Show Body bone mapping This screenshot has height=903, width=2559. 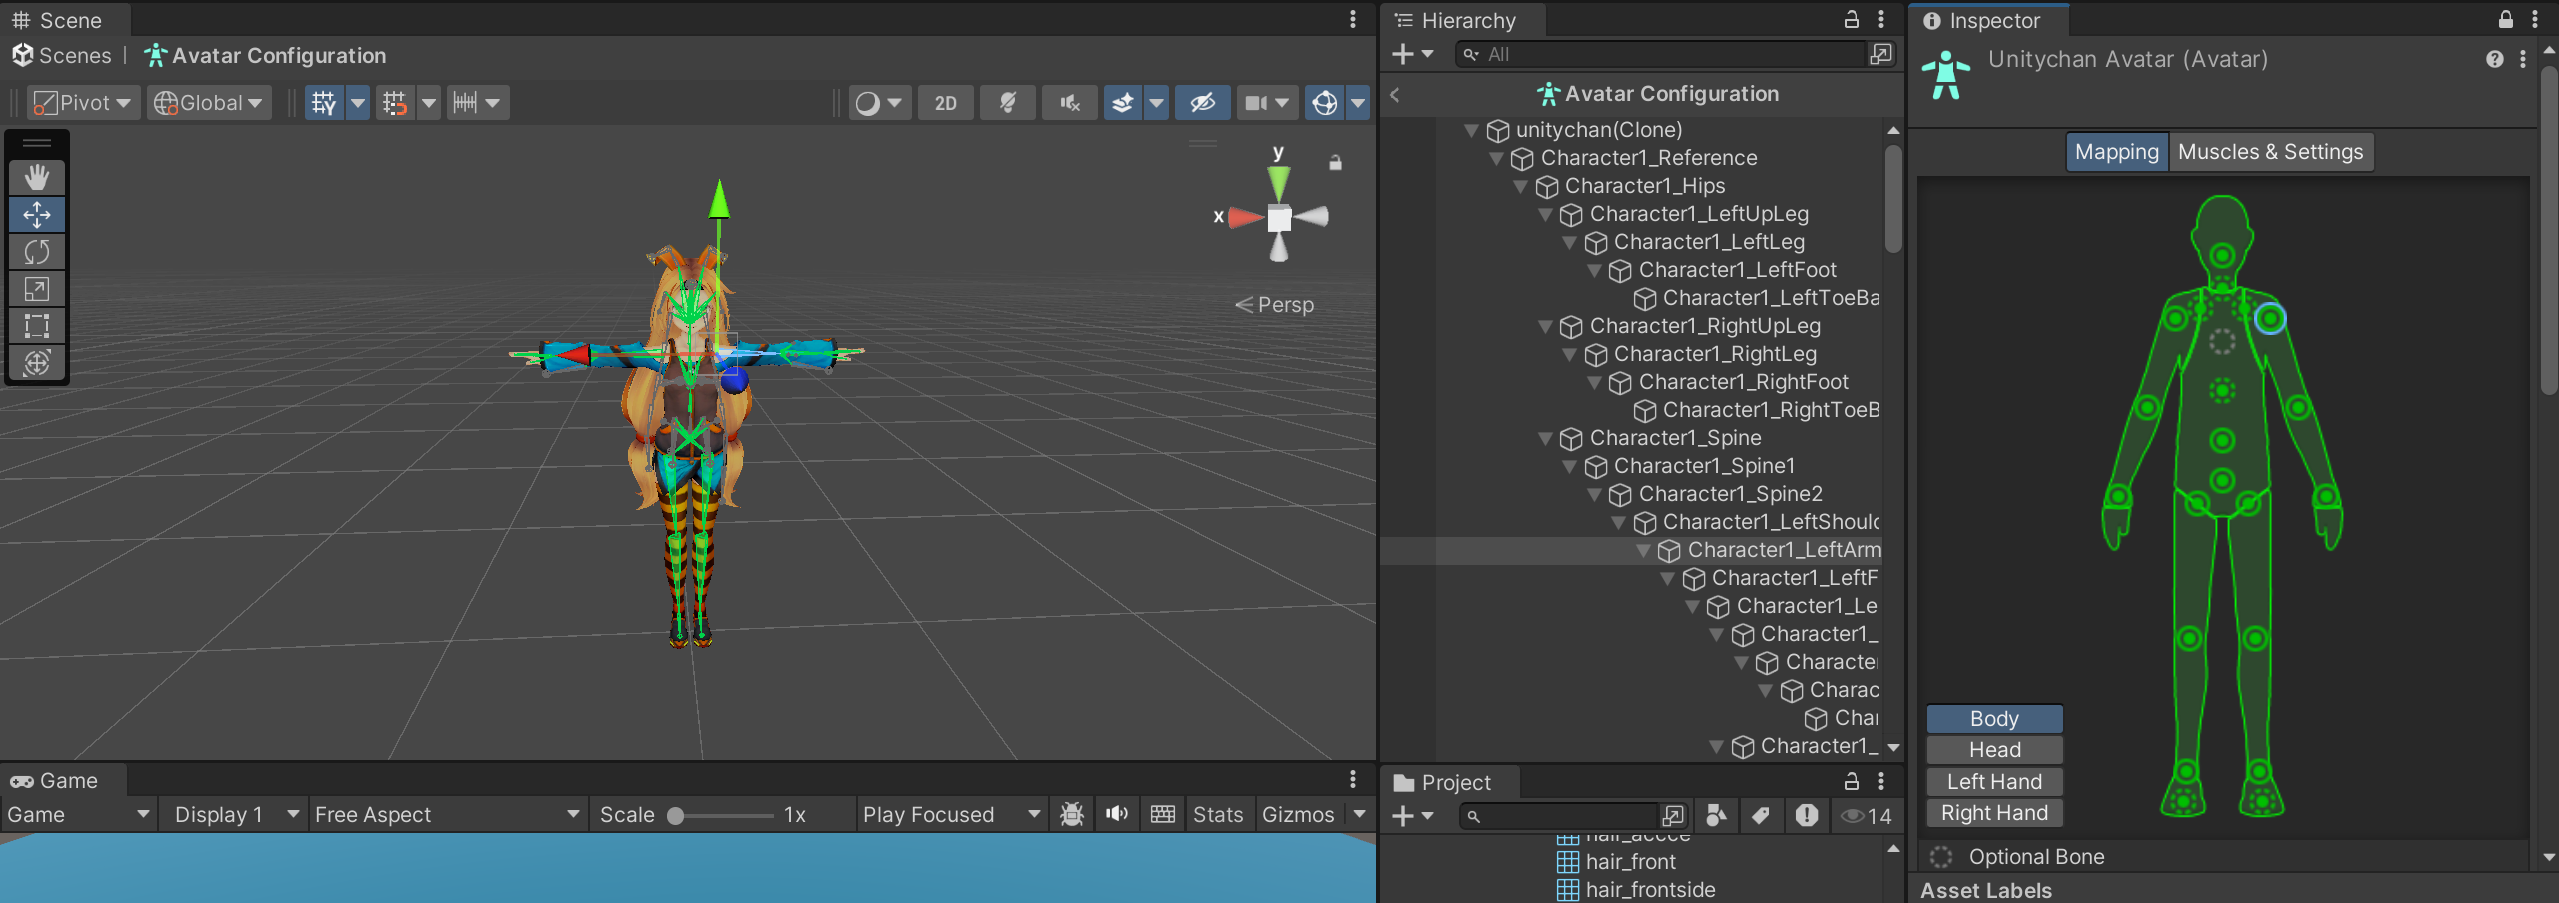(x=1994, y=718)
